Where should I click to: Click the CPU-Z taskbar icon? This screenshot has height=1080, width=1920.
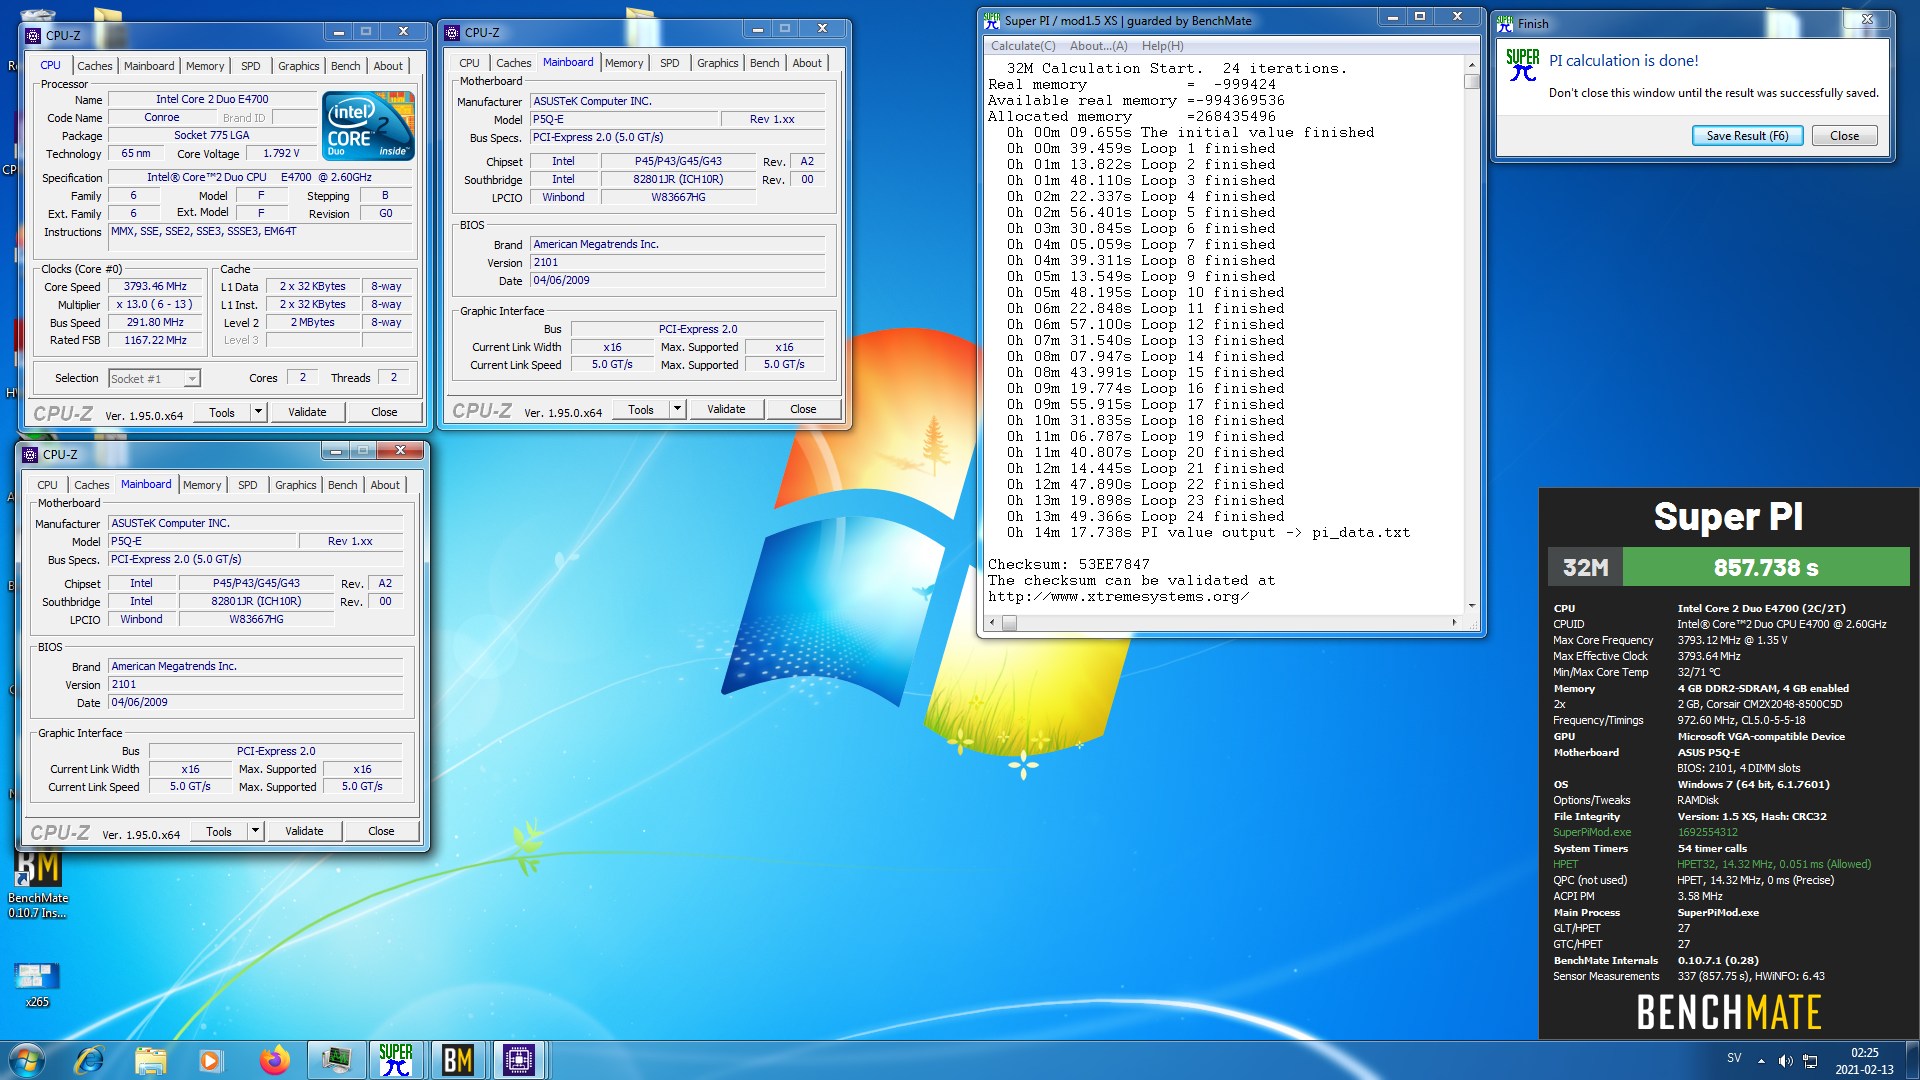point(519,1059)
